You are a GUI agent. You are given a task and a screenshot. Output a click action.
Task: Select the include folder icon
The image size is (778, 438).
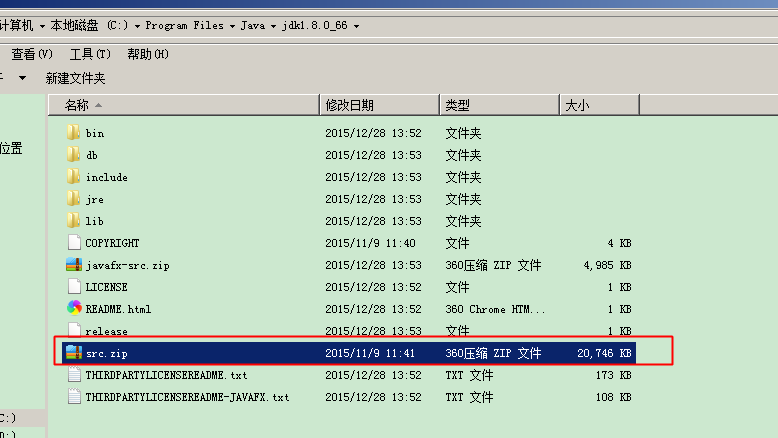pyautogui.click(x=73, y=176)
